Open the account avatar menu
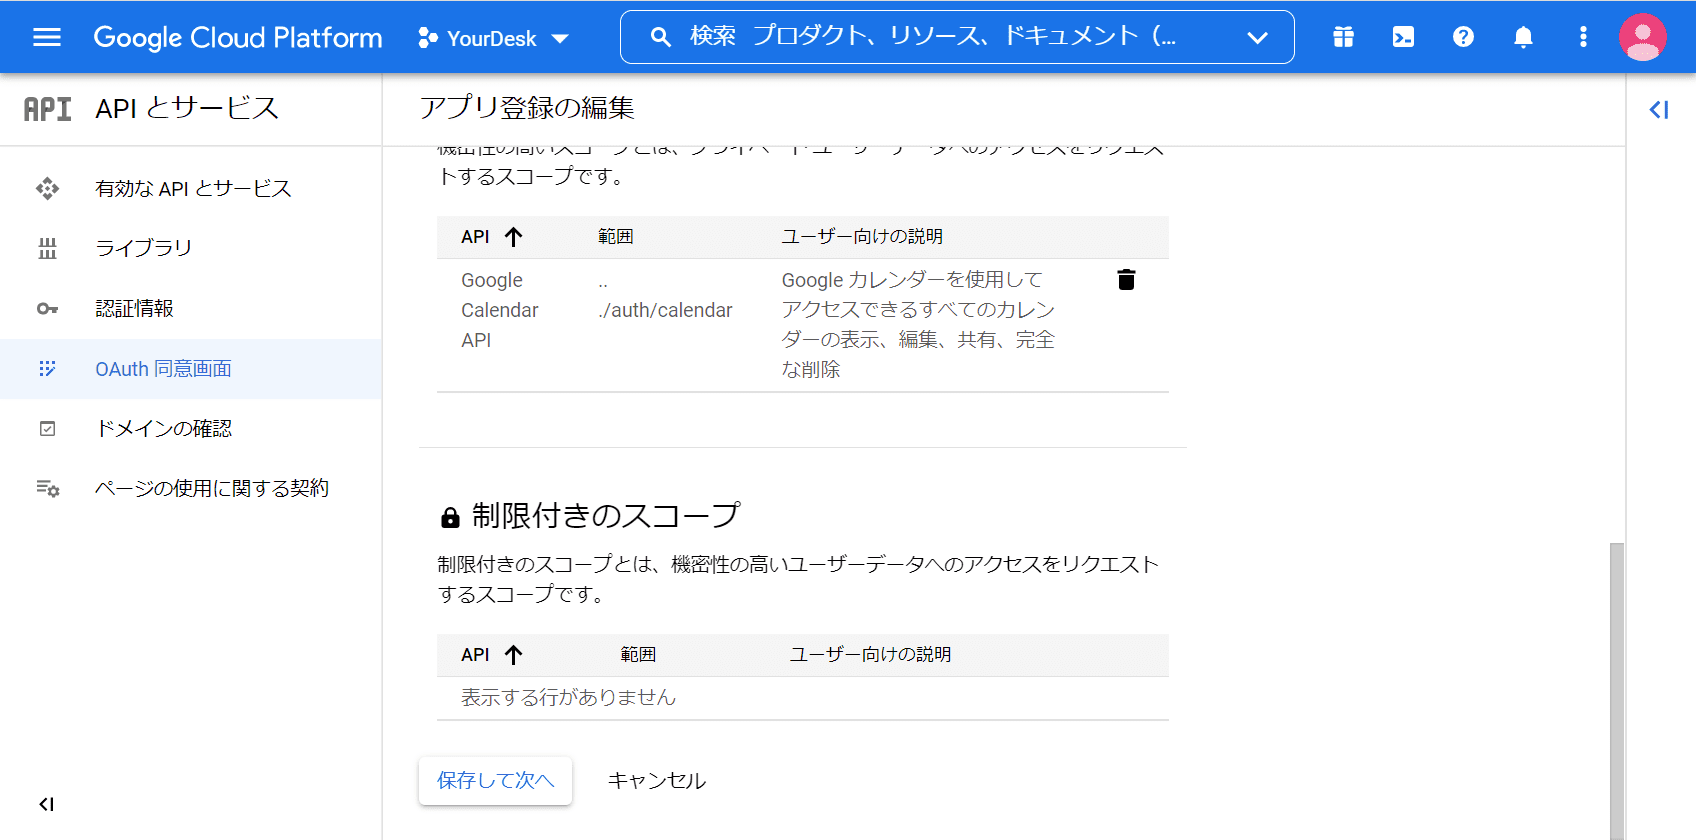 1642,37
